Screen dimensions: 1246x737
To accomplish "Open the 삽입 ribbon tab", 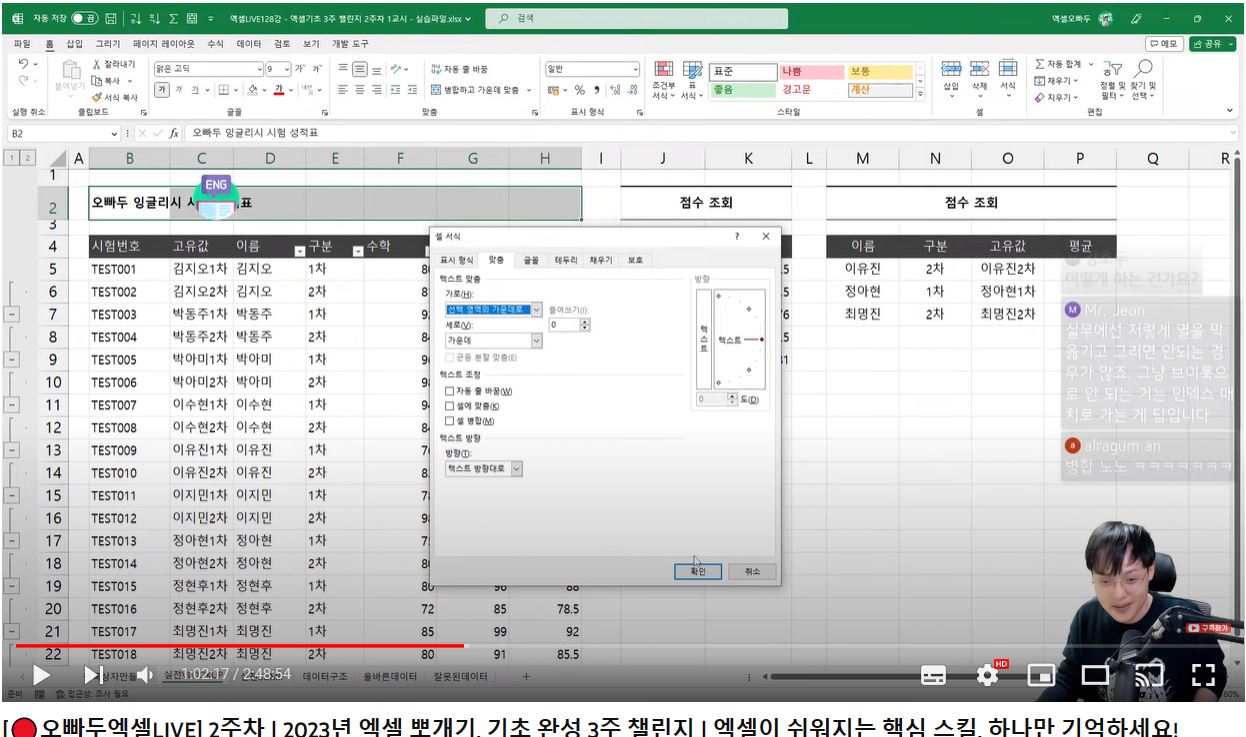I will tap(75, 44).
